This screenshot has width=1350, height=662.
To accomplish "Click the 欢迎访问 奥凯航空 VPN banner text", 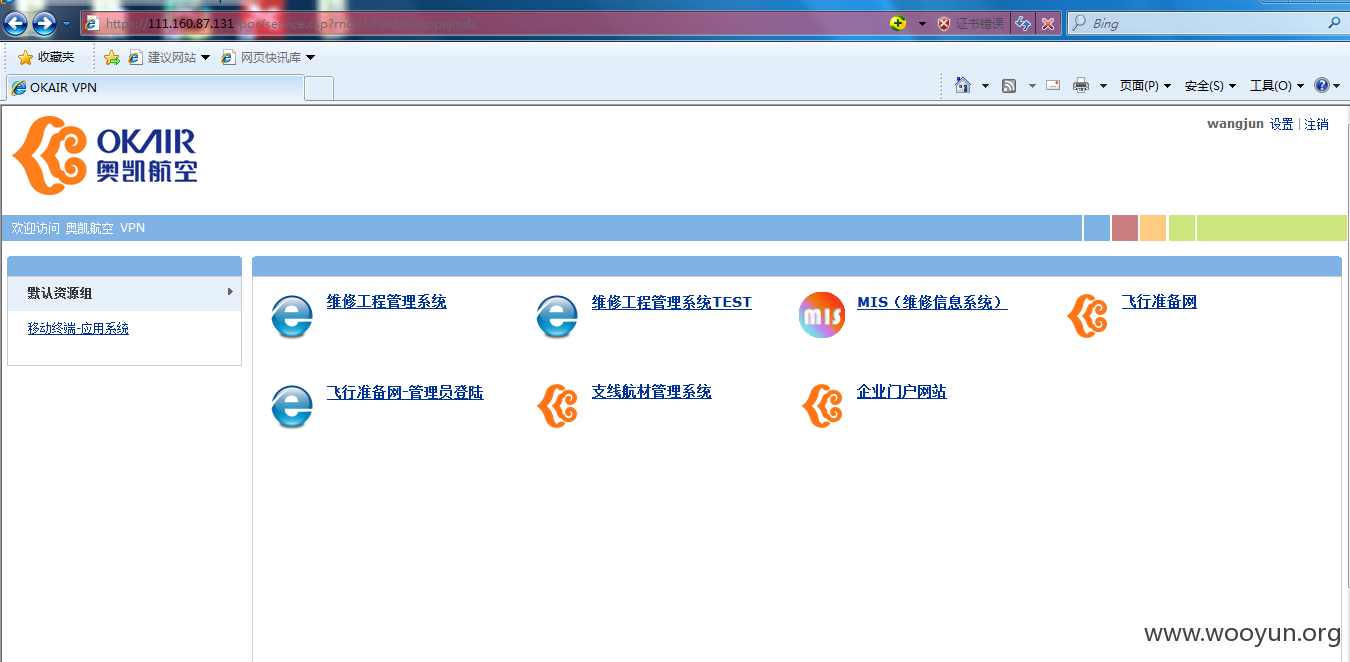I will tap(78, 228).
